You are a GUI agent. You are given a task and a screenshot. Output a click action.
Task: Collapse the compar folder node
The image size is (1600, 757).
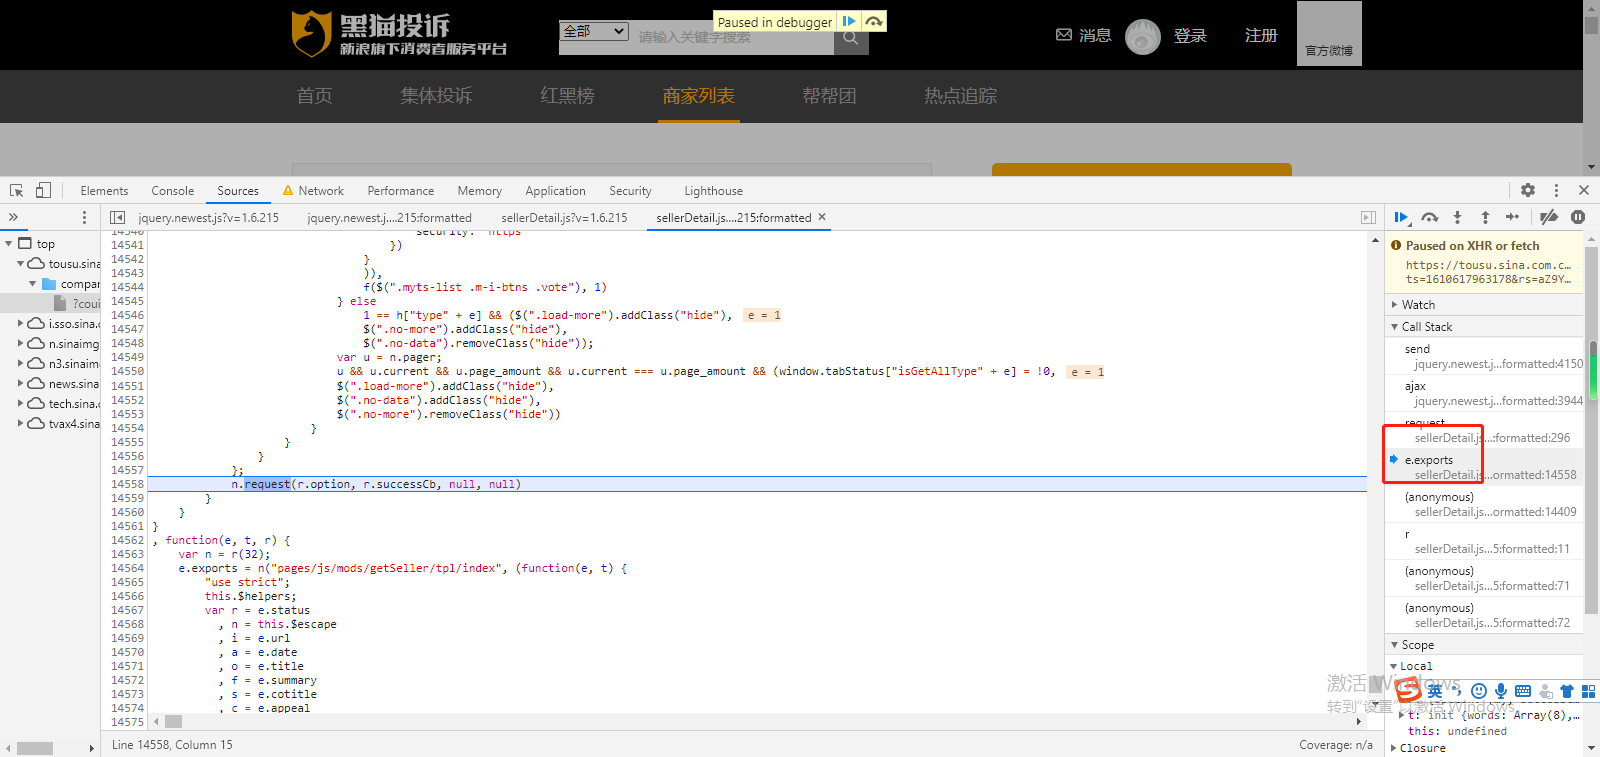(x=33, y=284)
